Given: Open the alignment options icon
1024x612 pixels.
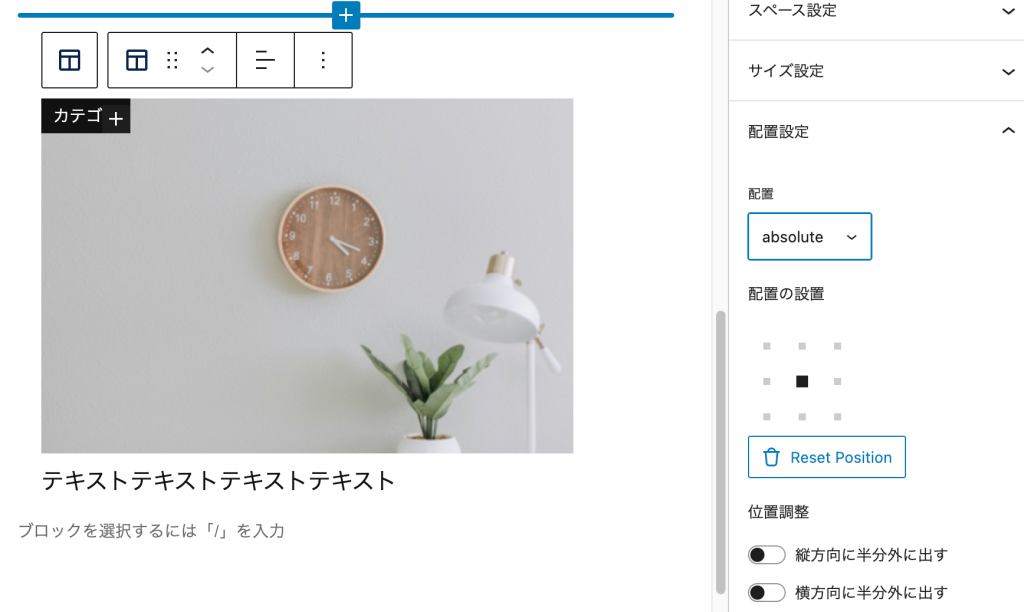Looking at the screenshot, I should pos(265,60).
